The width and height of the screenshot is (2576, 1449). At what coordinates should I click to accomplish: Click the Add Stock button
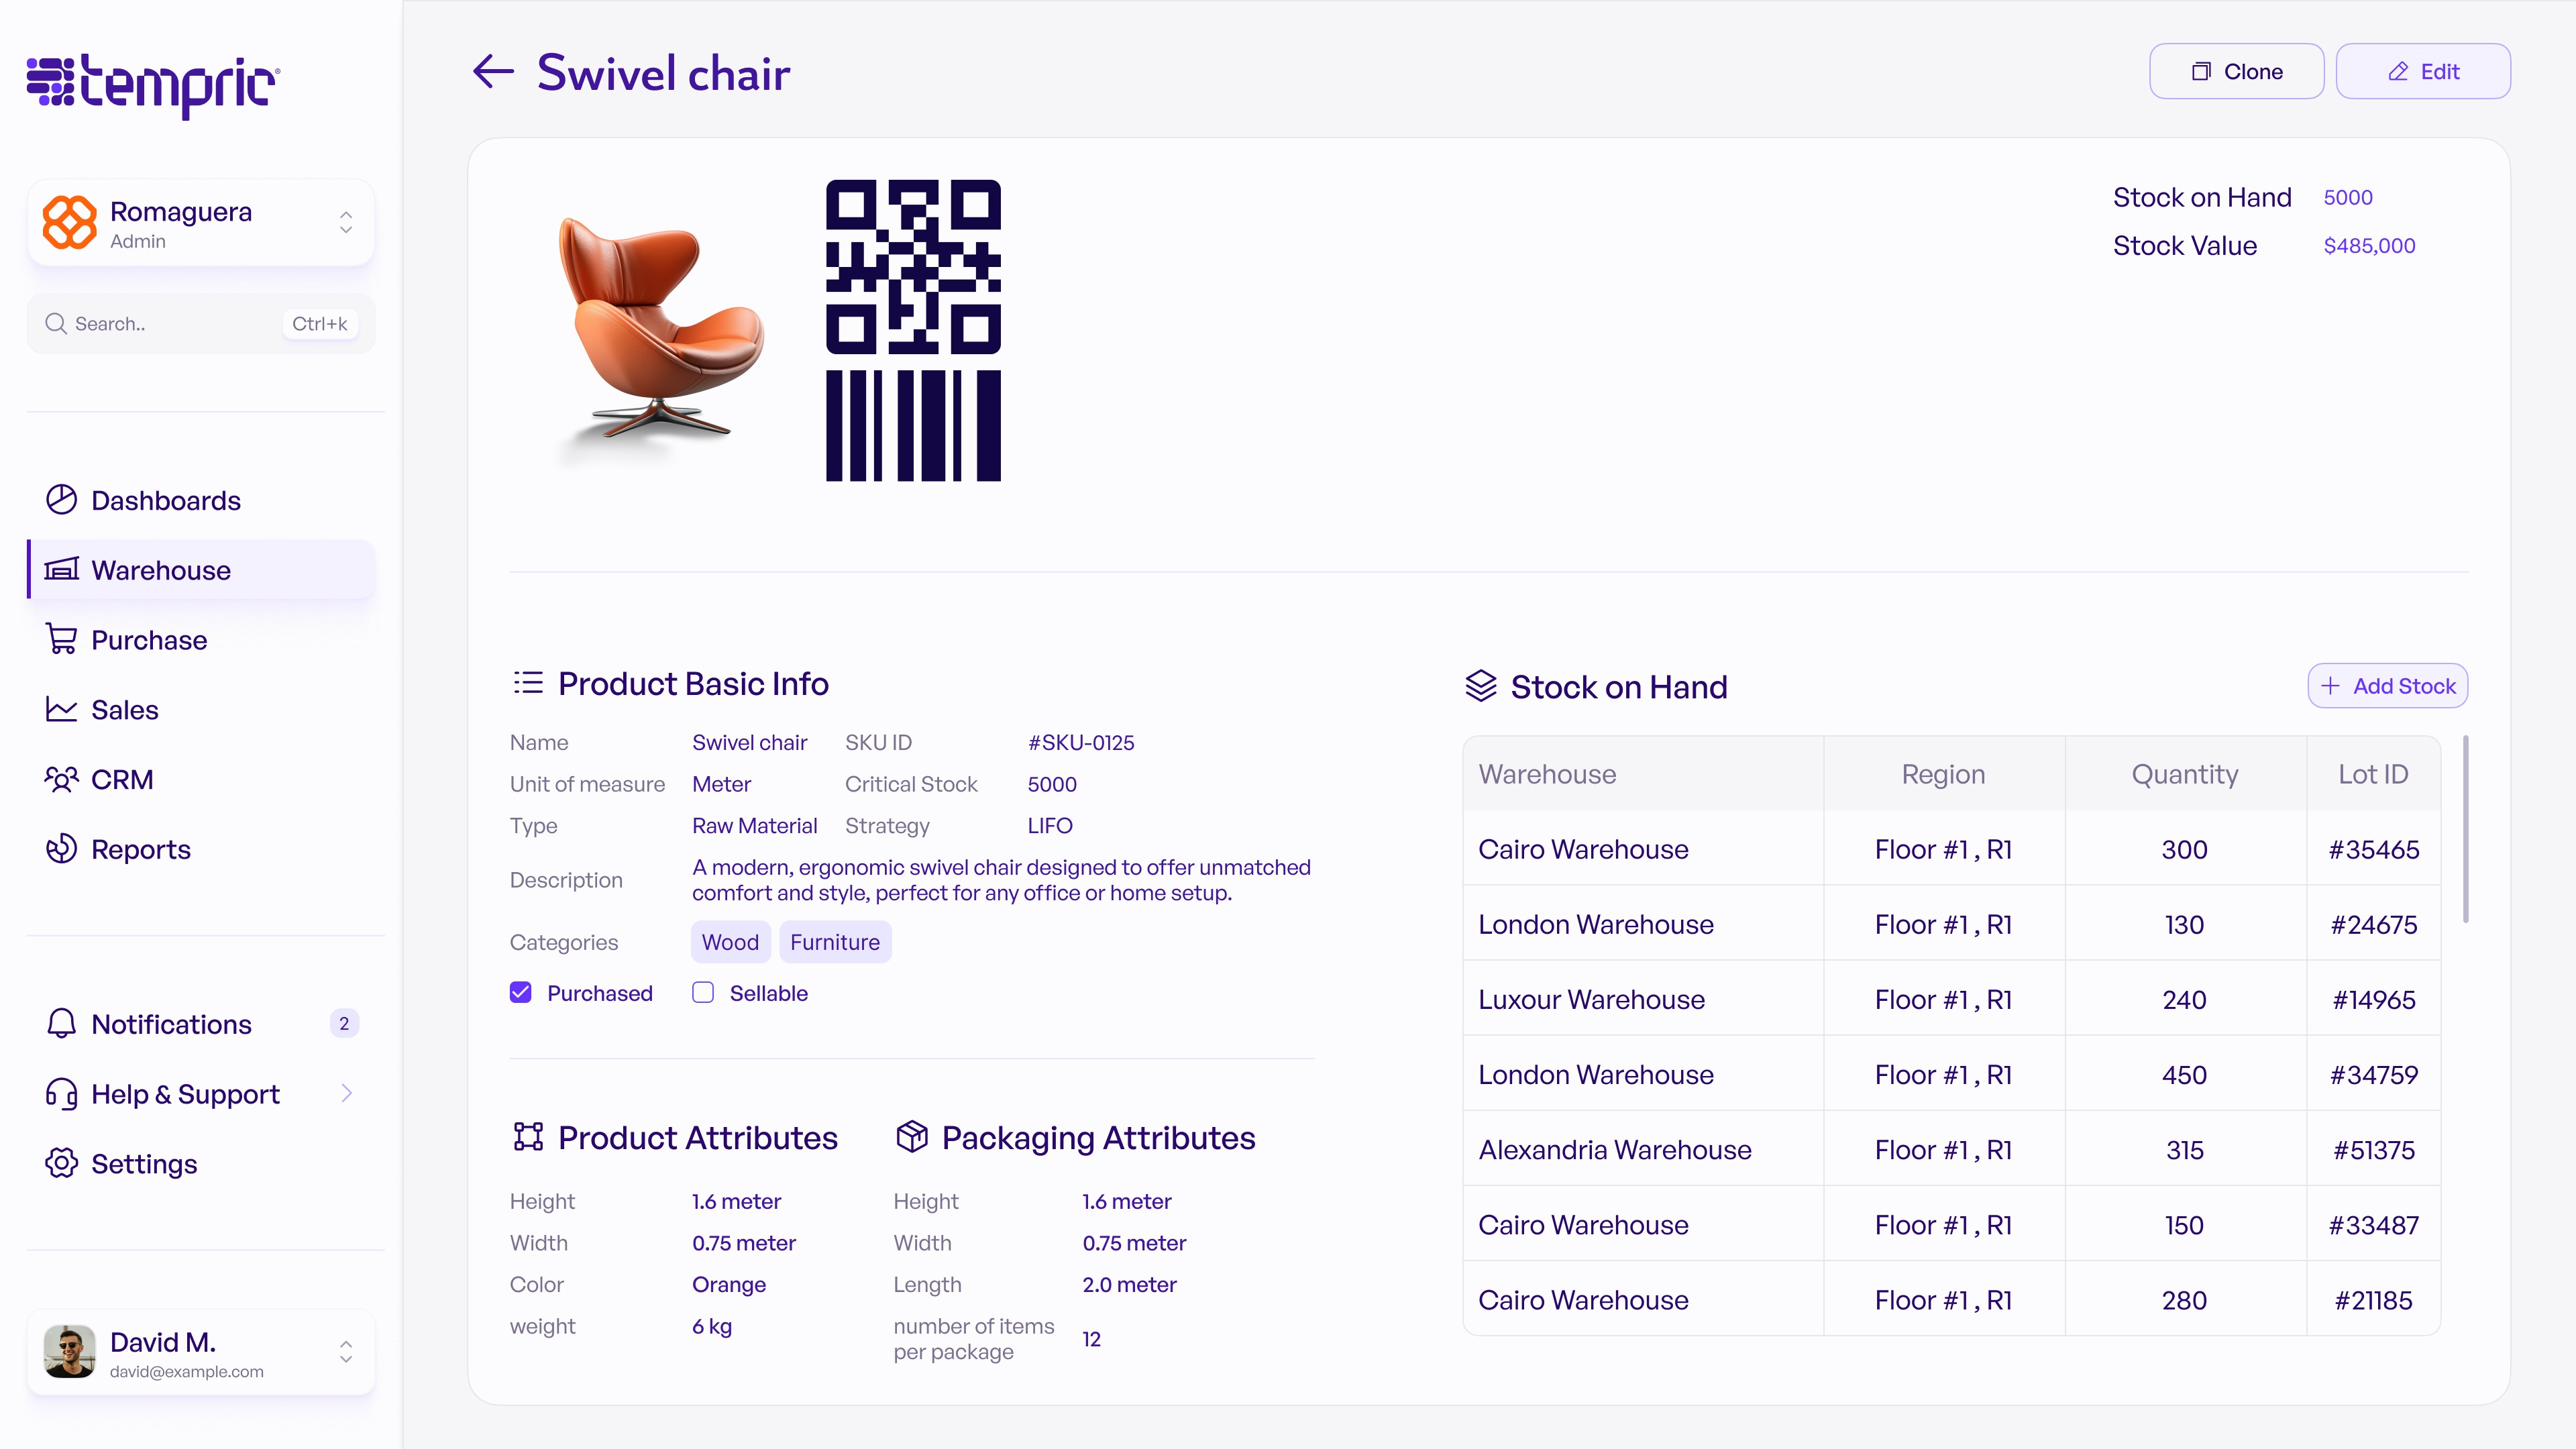click(2388, 686)
